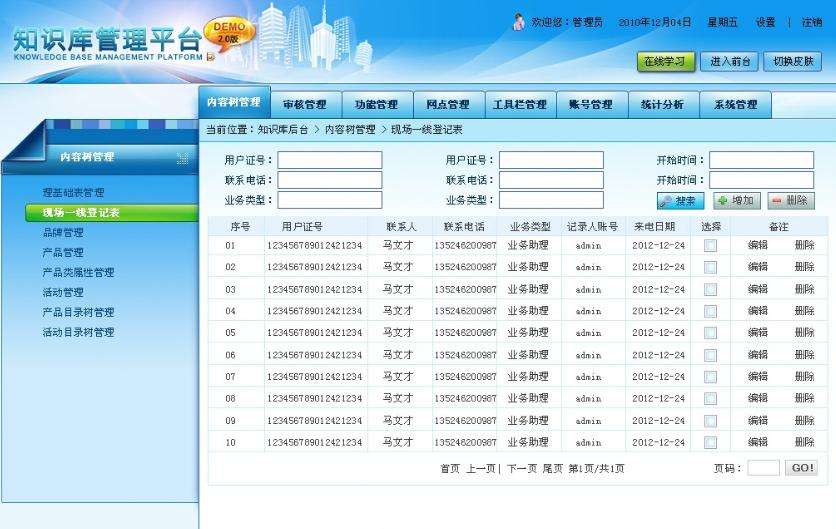Image resolution: width=836 pixels, height=529 pixels.
Task: Focus the first 联系电话 input field
Action: (x=330, y=180)
